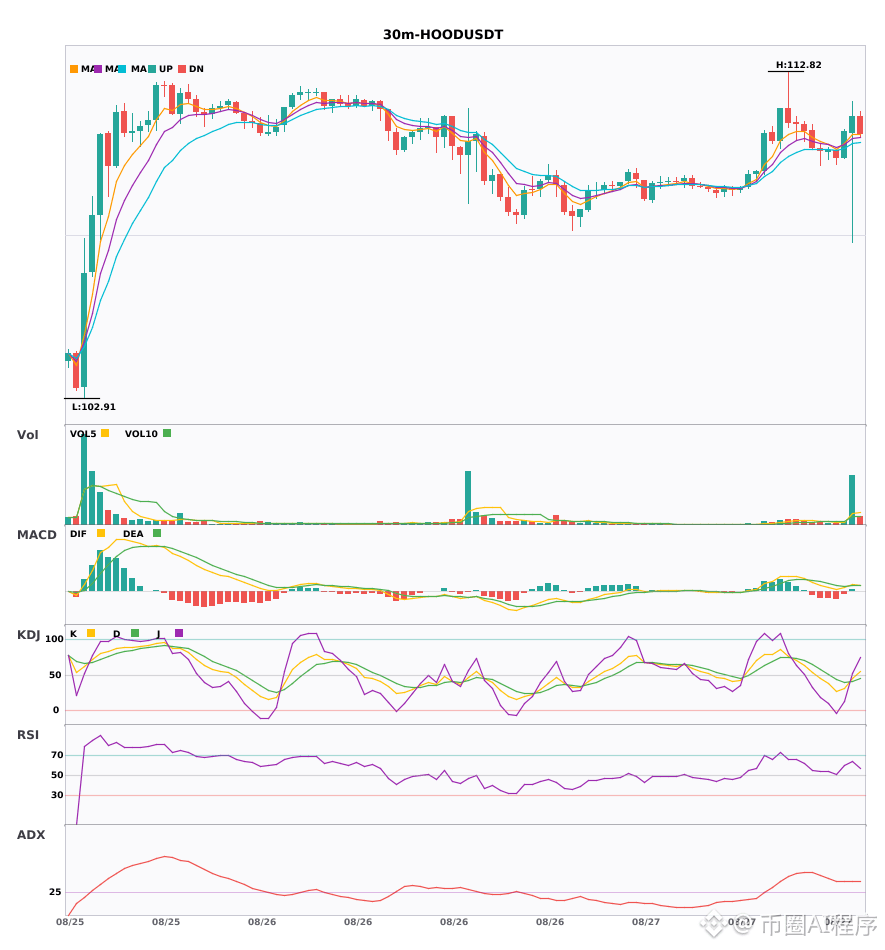
Task: Click the orange MA legend swatch
Action: pos(74,69)
